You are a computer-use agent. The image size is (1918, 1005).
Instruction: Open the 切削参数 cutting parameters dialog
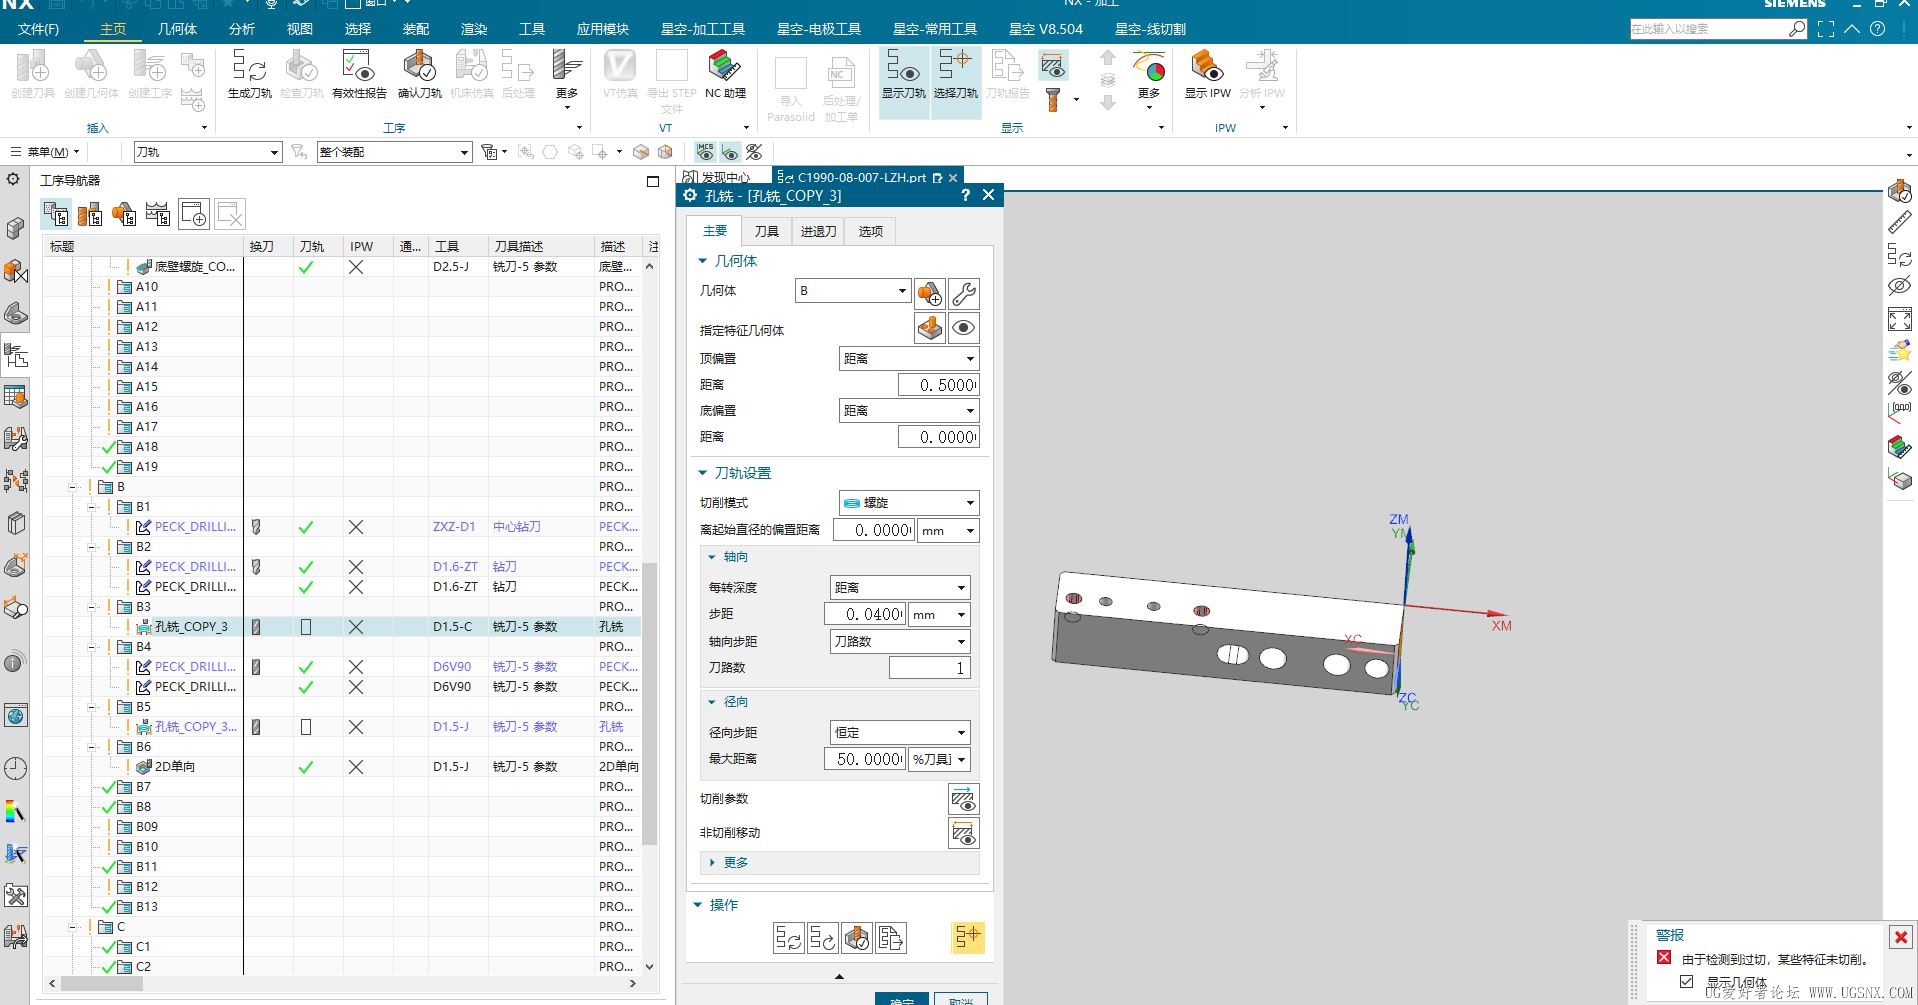(x=964, y=799)
